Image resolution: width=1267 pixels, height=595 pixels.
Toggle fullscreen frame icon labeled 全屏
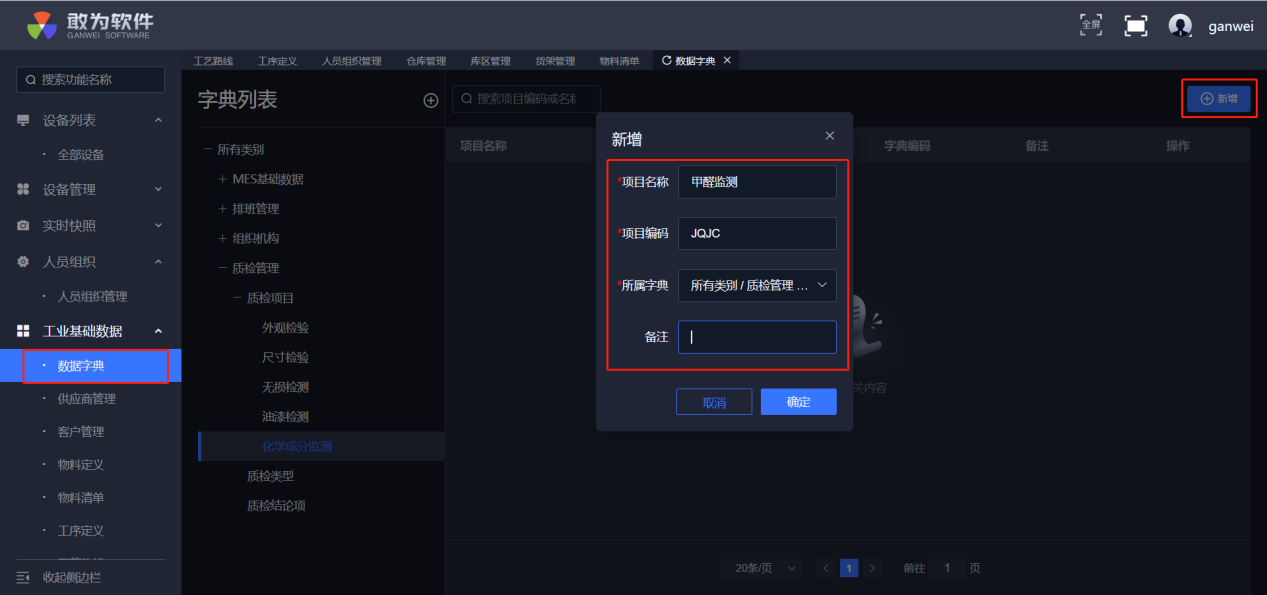pyautogui.click(x=1091, y=25)
